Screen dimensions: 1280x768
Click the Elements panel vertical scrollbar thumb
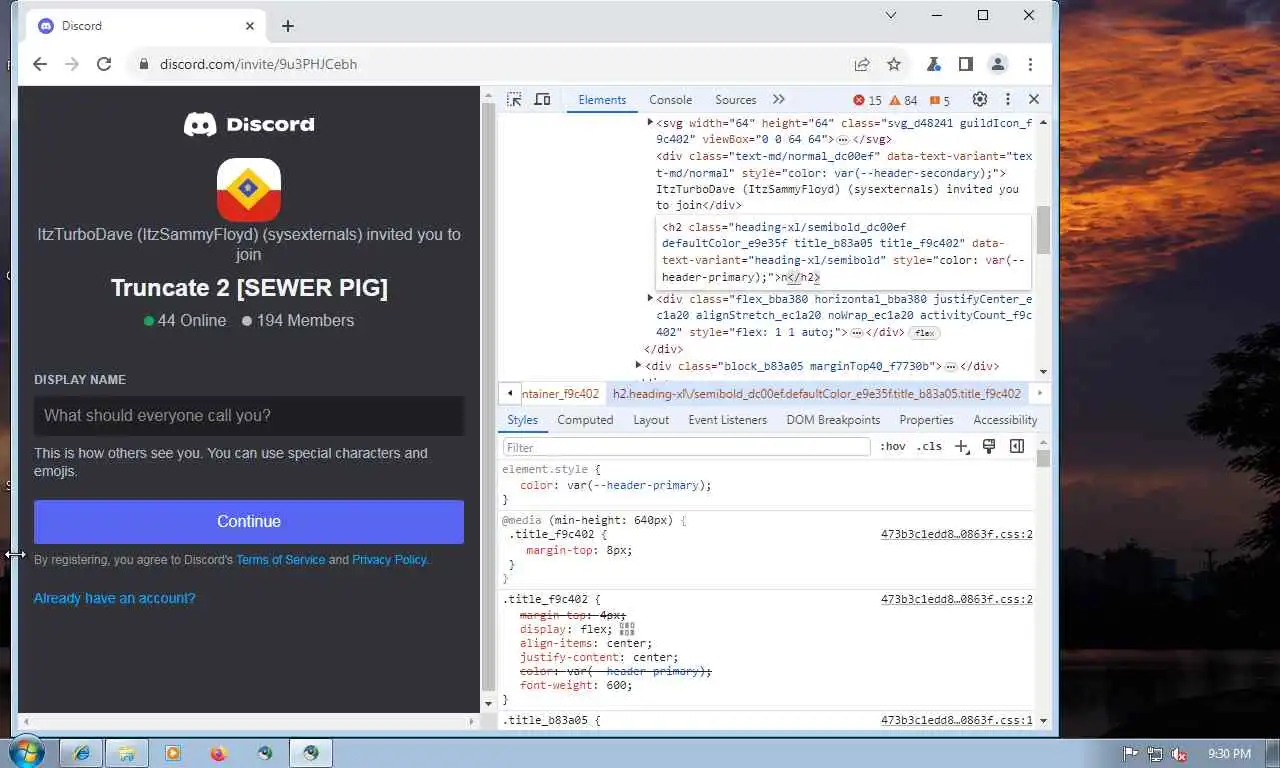click(x=1043, y=230)
